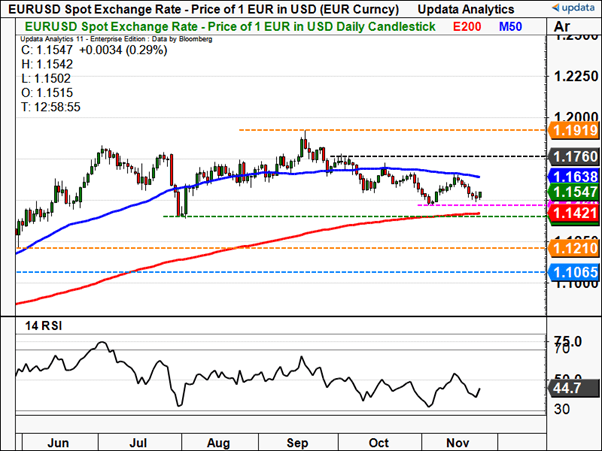Image resolution: width=602 pixels, height=451 pixels.
Task: Click the orange 1.1919 price tag
Action: 567,131
